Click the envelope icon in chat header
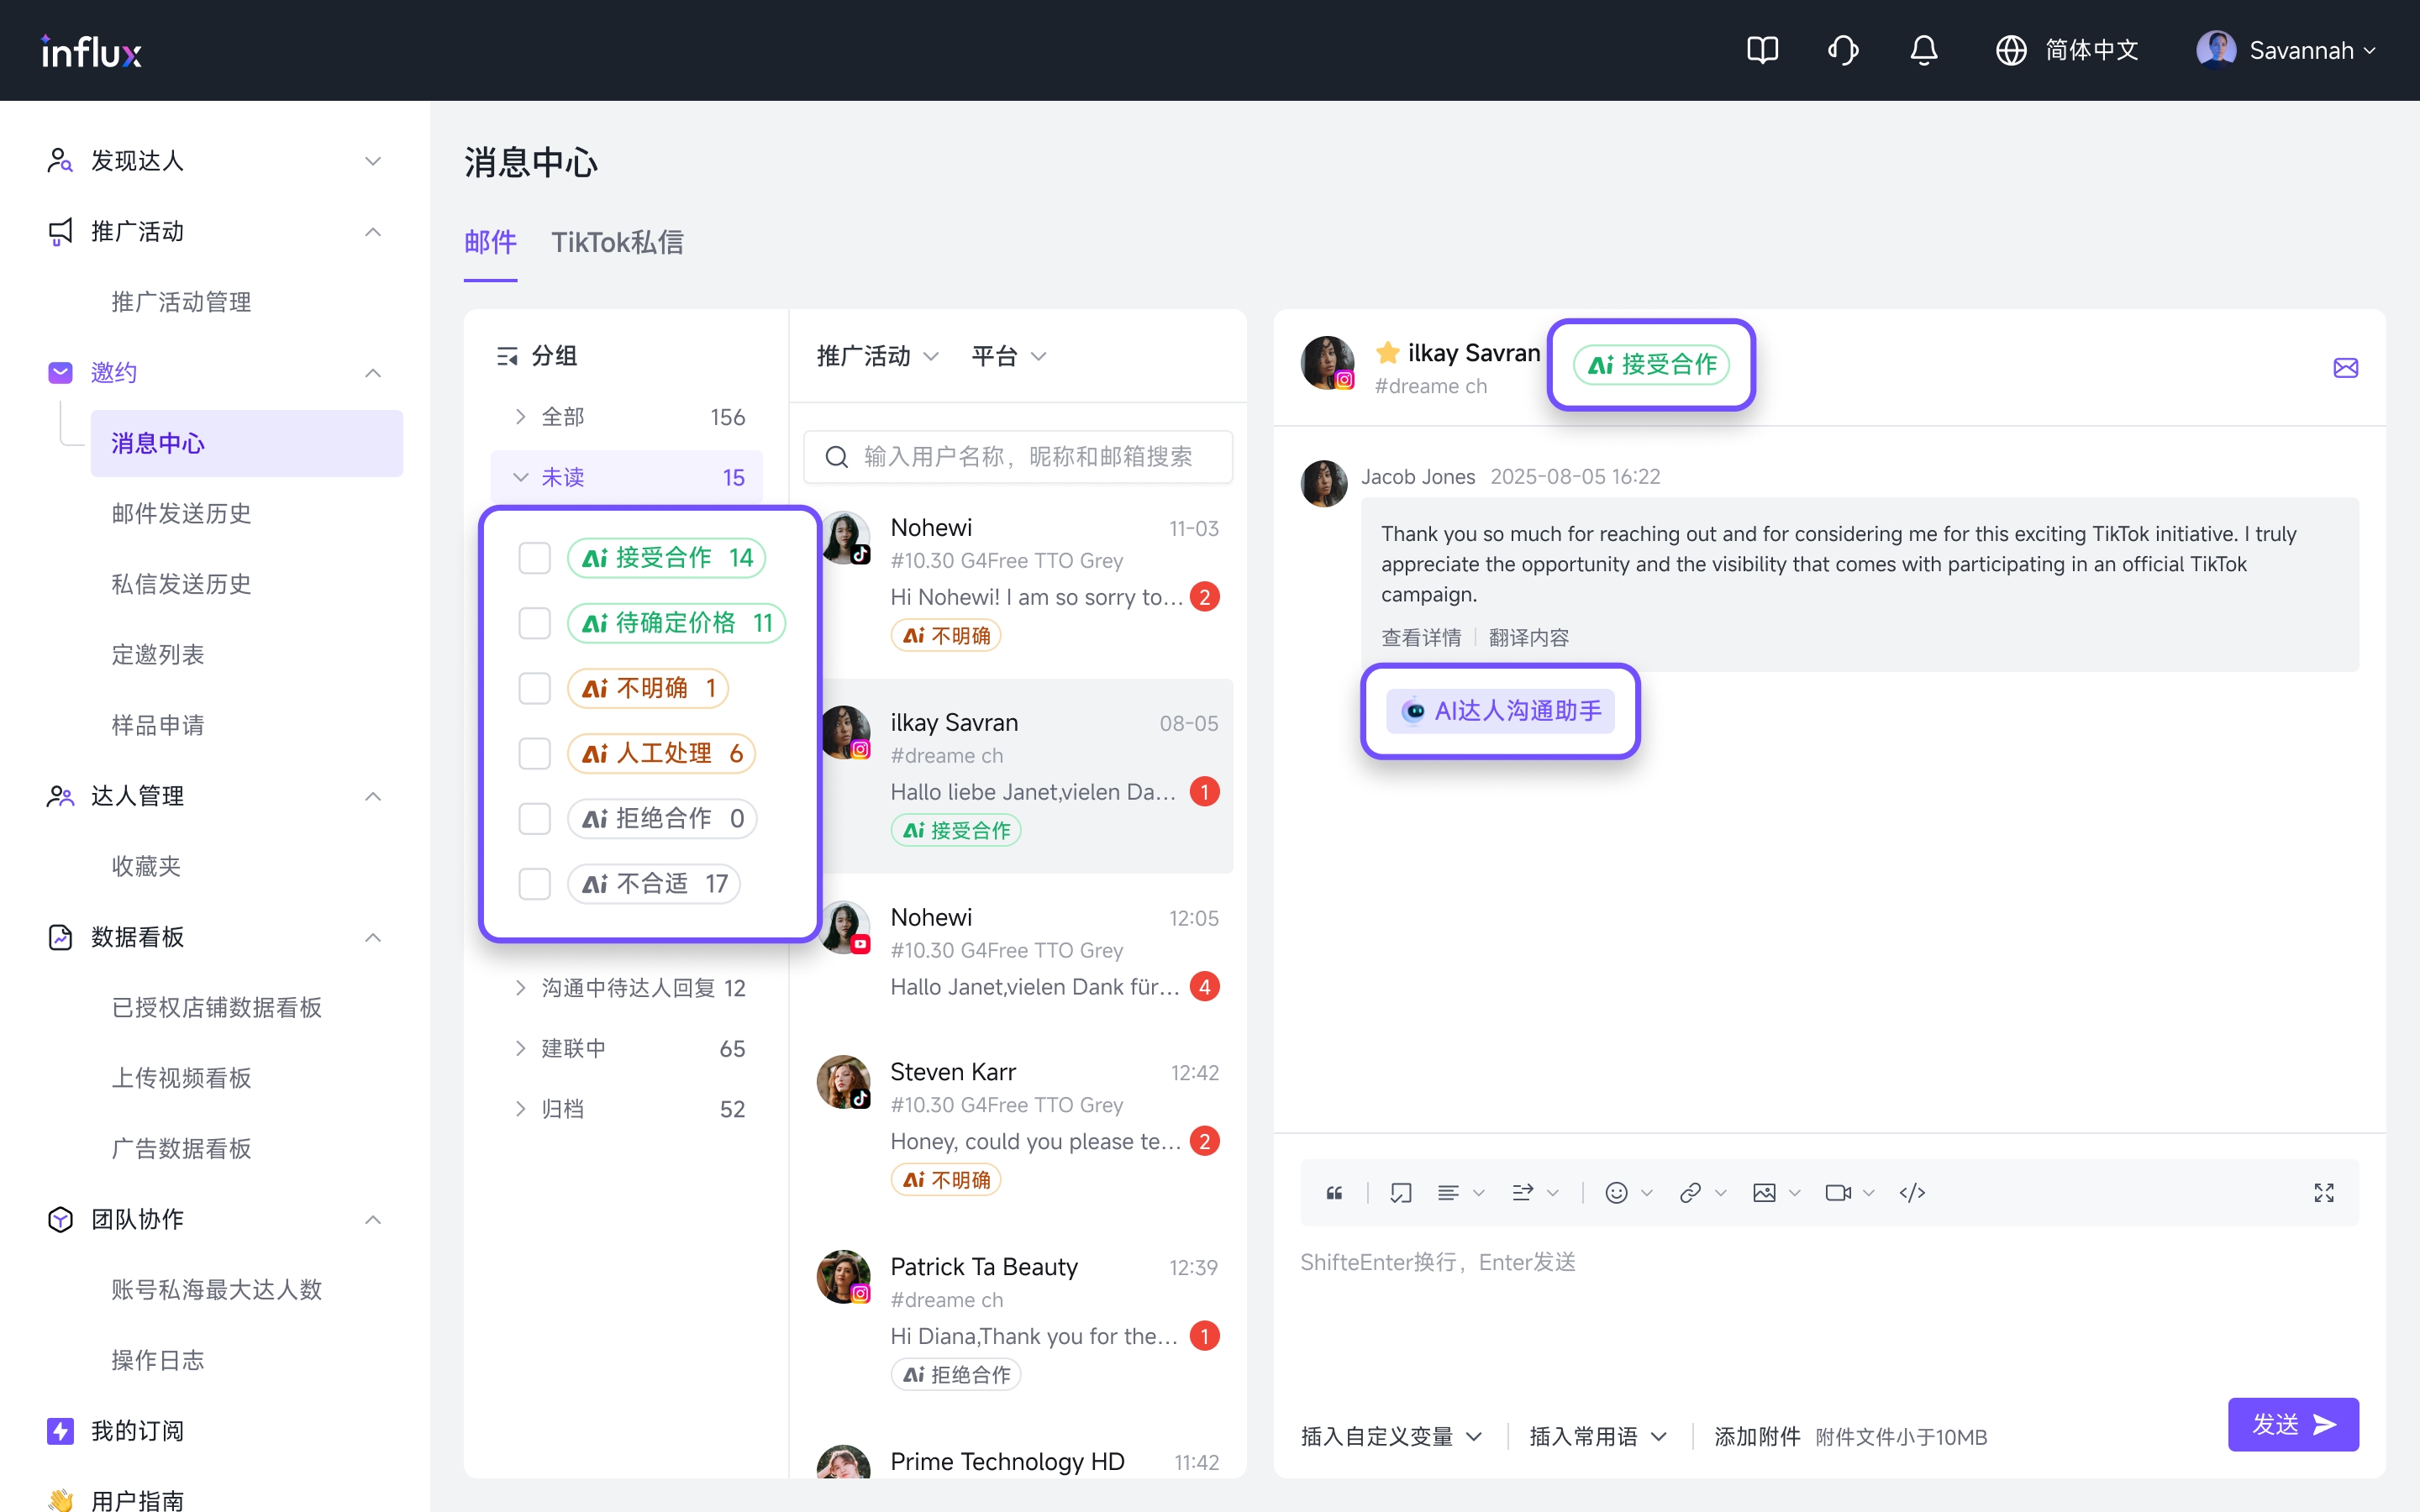 coord(2345,368)
